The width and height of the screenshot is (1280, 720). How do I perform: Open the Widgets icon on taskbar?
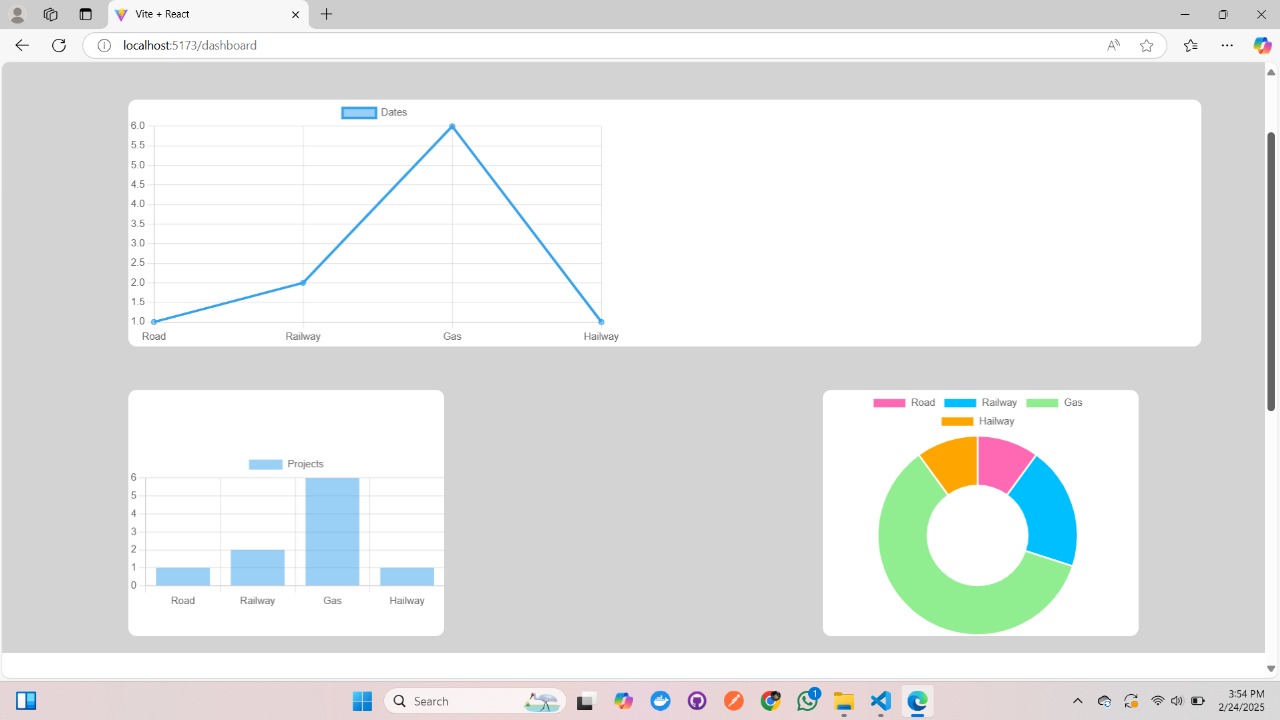26,701
